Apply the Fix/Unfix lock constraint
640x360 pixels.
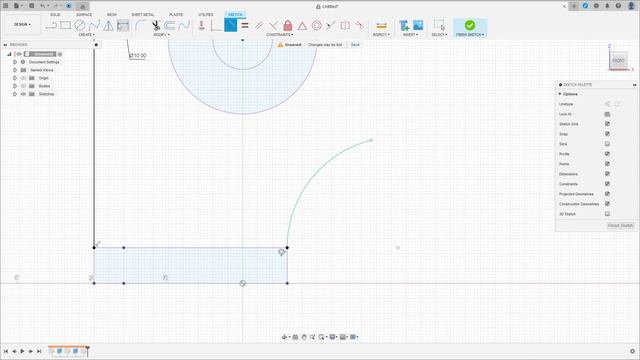point(288,25)
